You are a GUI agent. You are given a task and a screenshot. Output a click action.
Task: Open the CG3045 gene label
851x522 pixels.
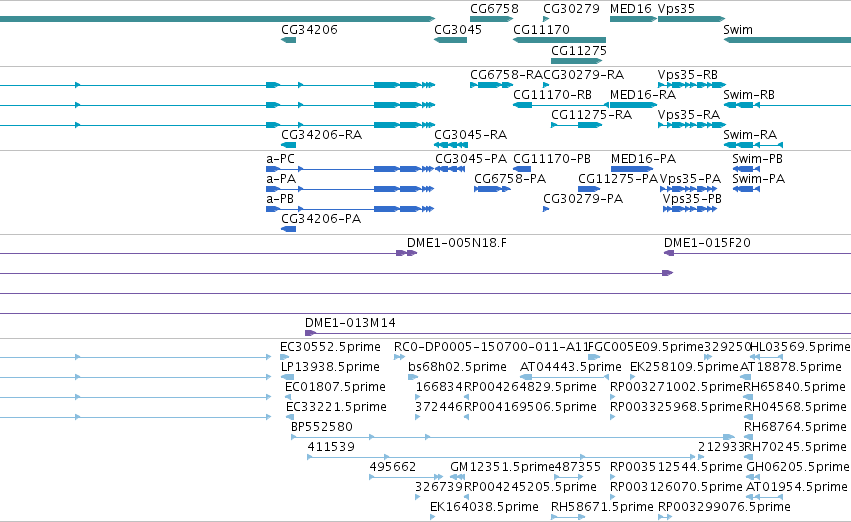pos(458,30)
